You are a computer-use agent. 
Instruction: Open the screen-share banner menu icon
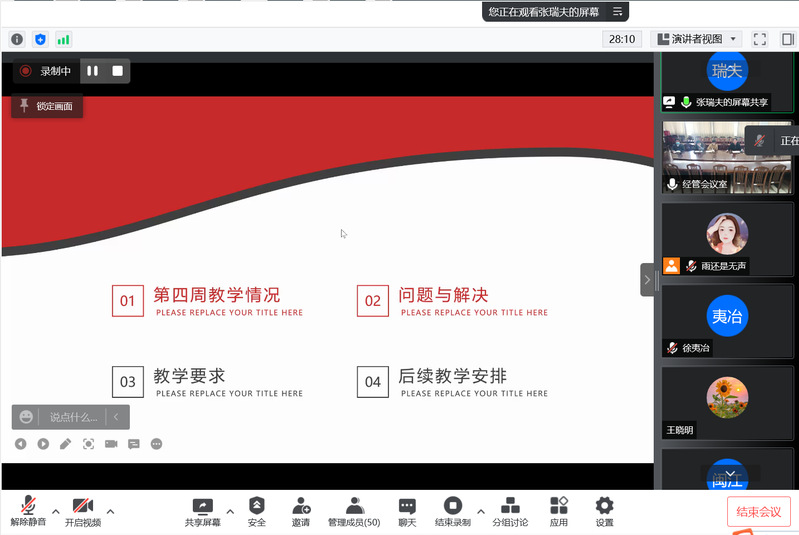pos(618,12)
